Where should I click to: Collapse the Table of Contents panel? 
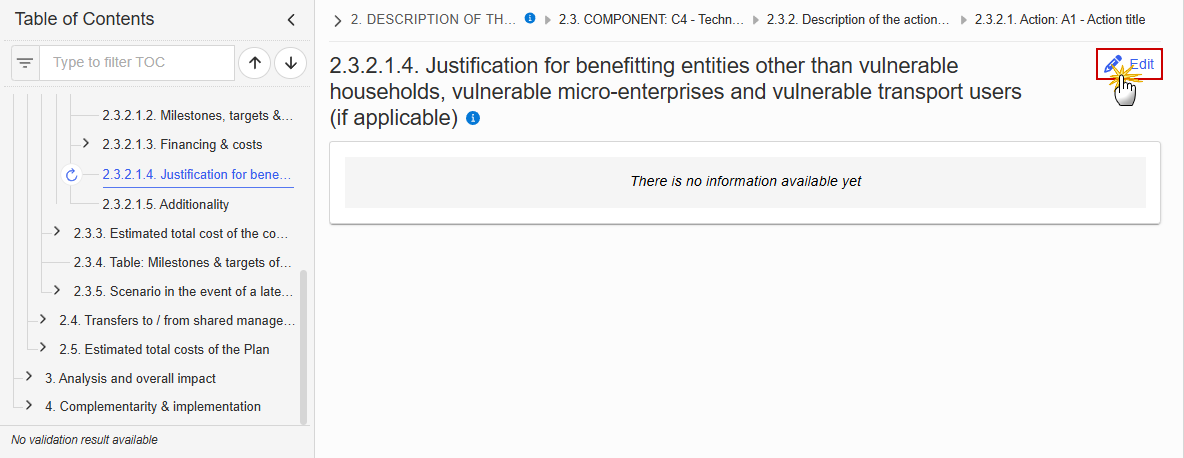point(291,20)
